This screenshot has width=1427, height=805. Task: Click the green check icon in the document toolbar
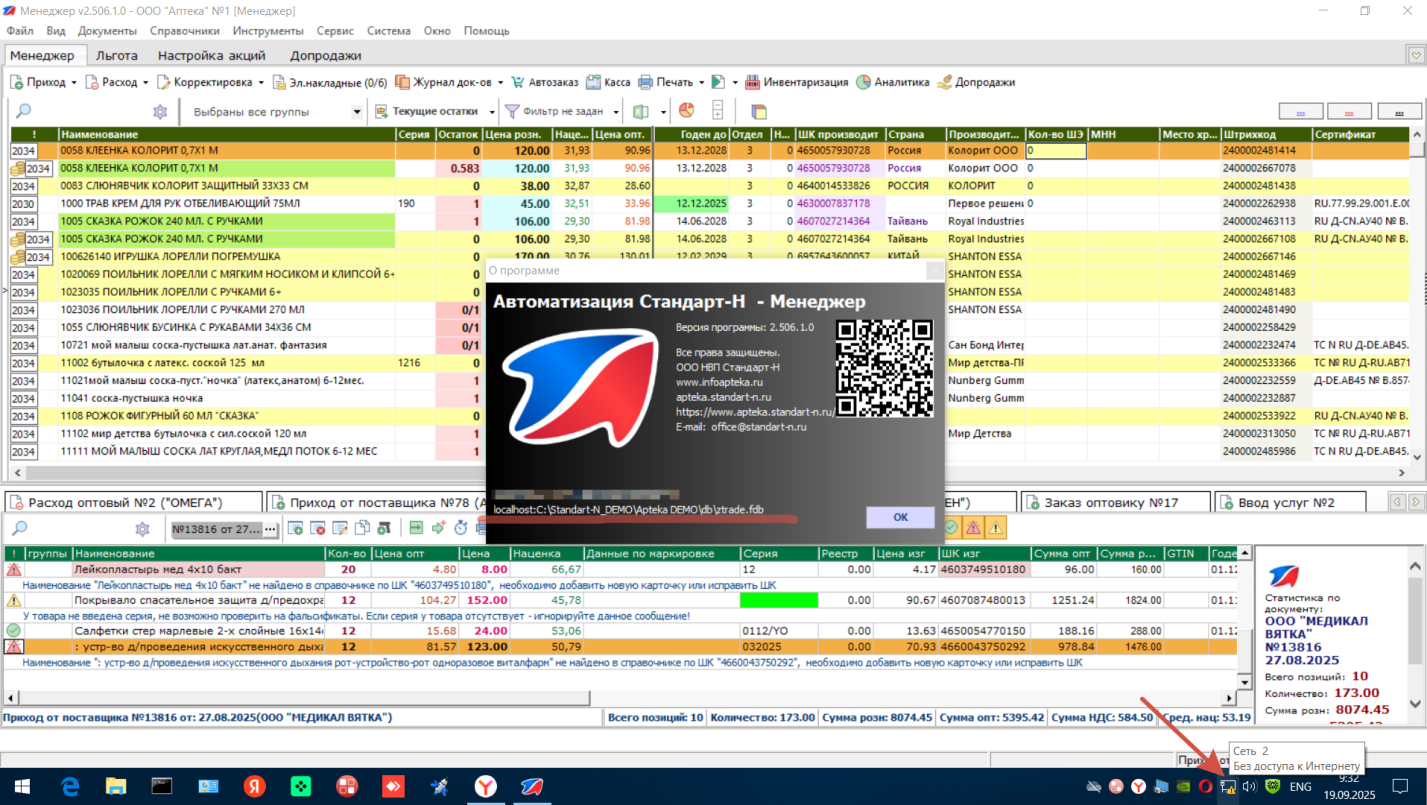(951, 527)
